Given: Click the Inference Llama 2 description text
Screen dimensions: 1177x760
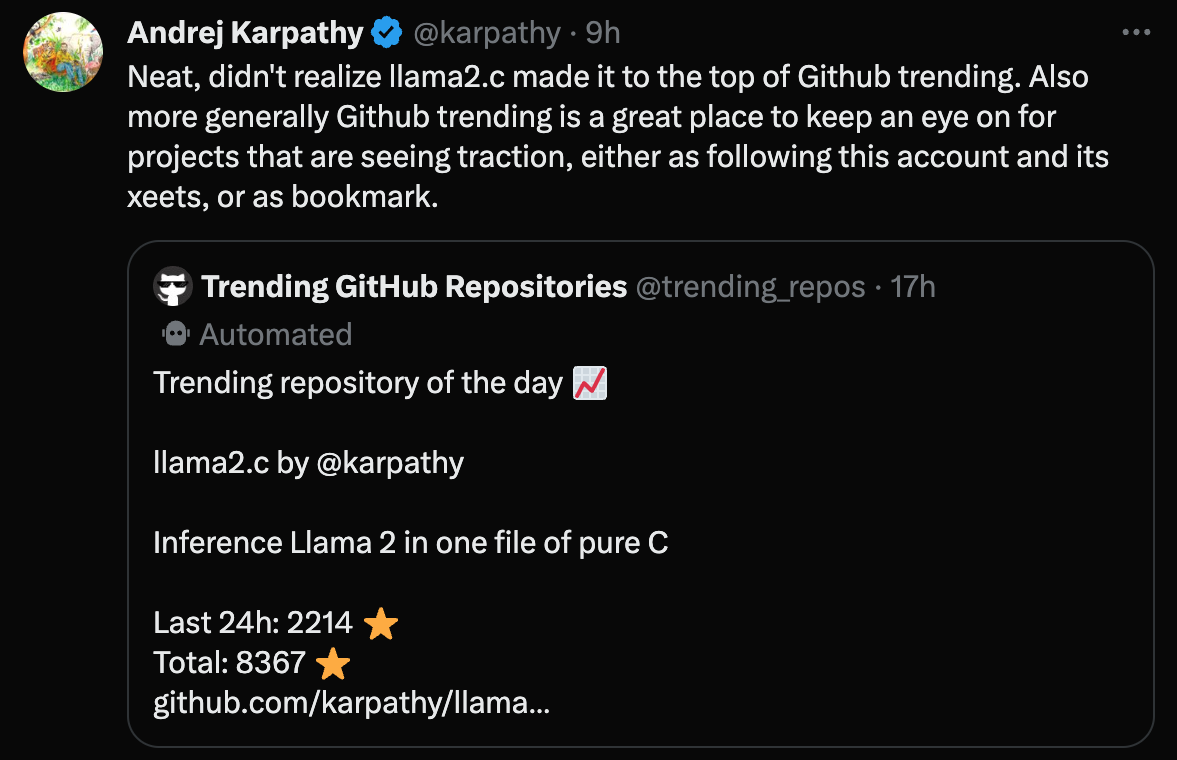Looking at the screenshot, I should tap(411, 543).
